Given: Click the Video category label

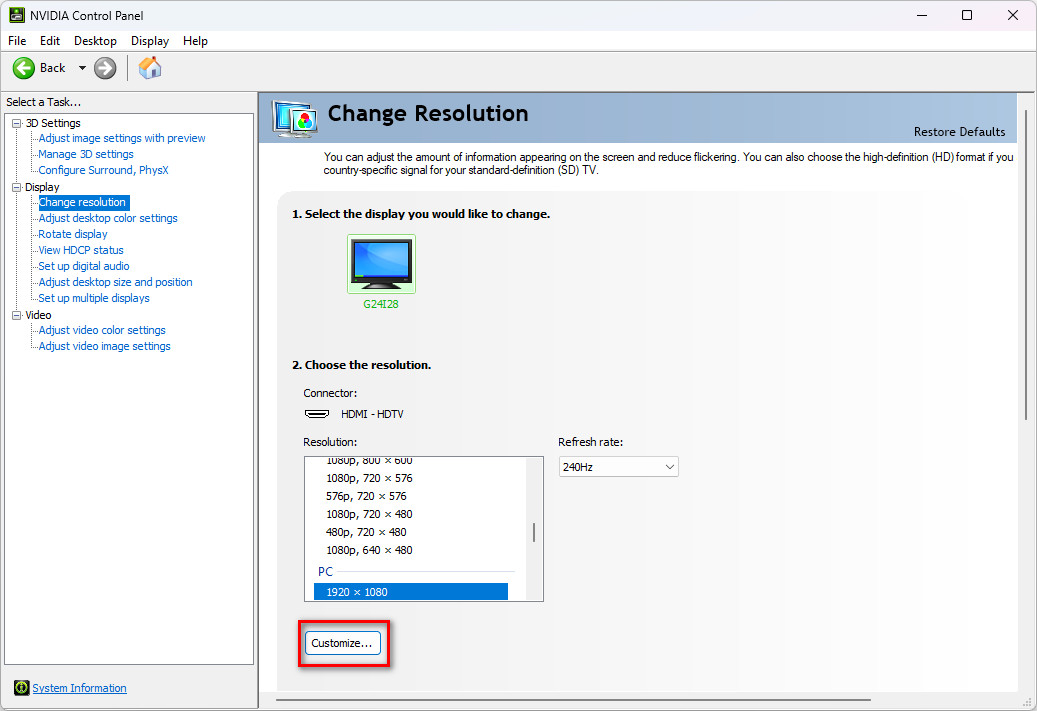Looking at the screenshot, I should tap(38, 315).
